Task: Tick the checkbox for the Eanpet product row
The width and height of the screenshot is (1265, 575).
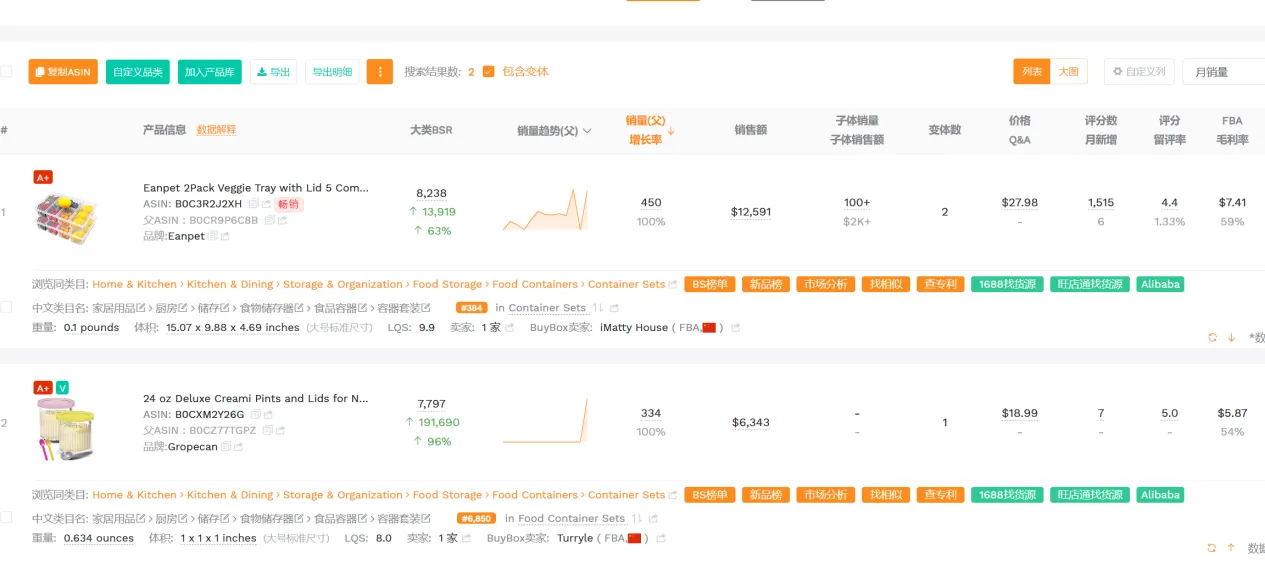Action: (x=7, y=307)
